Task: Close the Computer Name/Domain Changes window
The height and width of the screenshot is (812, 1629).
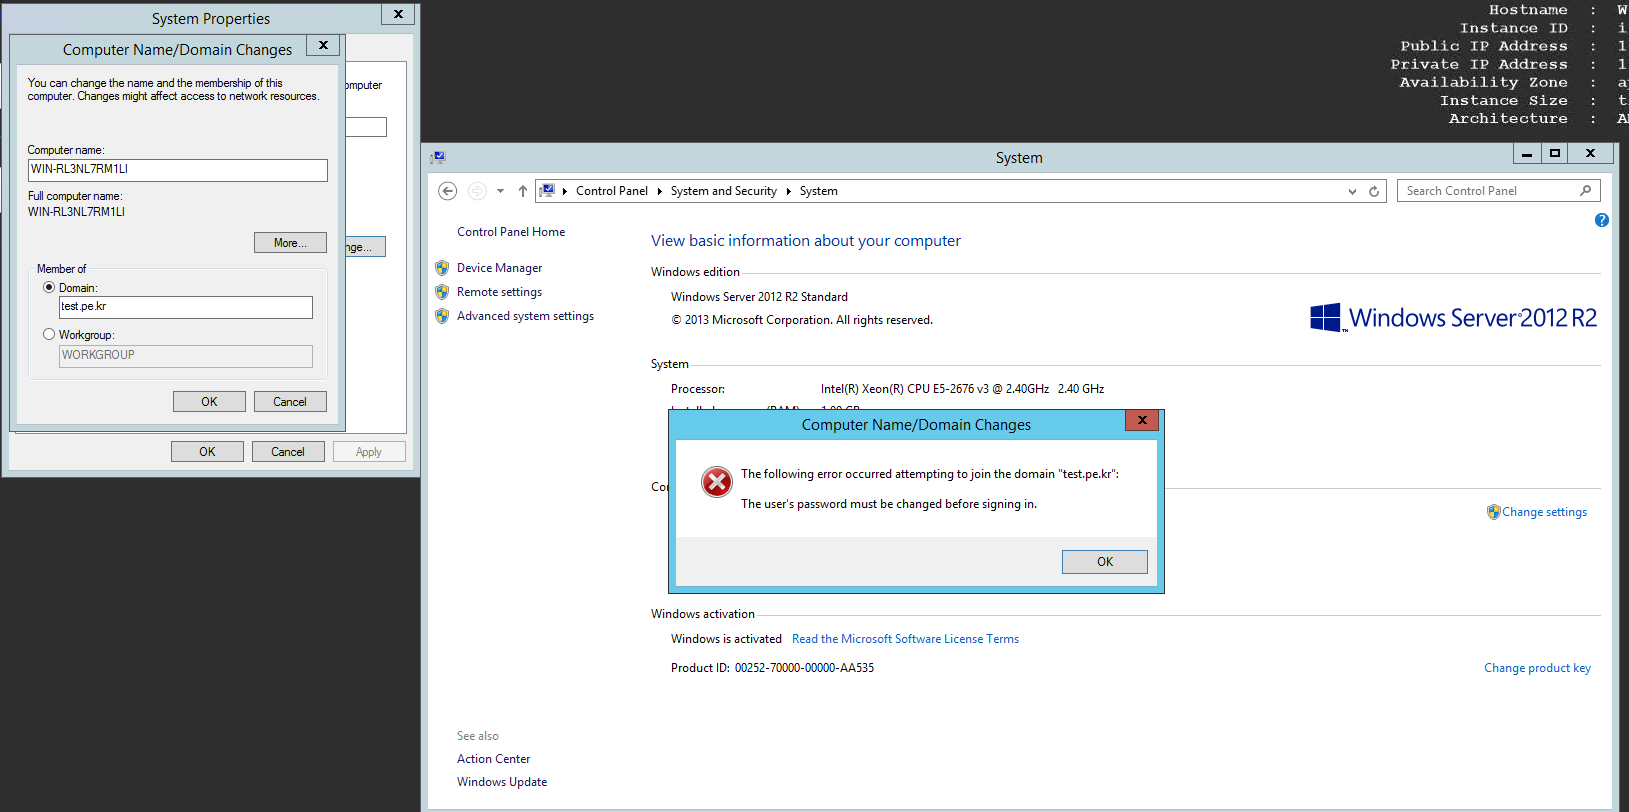Action: tap(323, 45)
